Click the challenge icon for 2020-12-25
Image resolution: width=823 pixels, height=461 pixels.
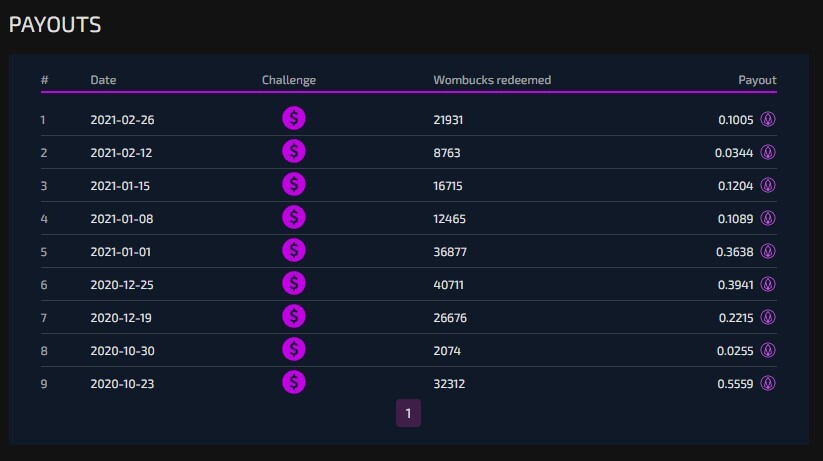293,284
